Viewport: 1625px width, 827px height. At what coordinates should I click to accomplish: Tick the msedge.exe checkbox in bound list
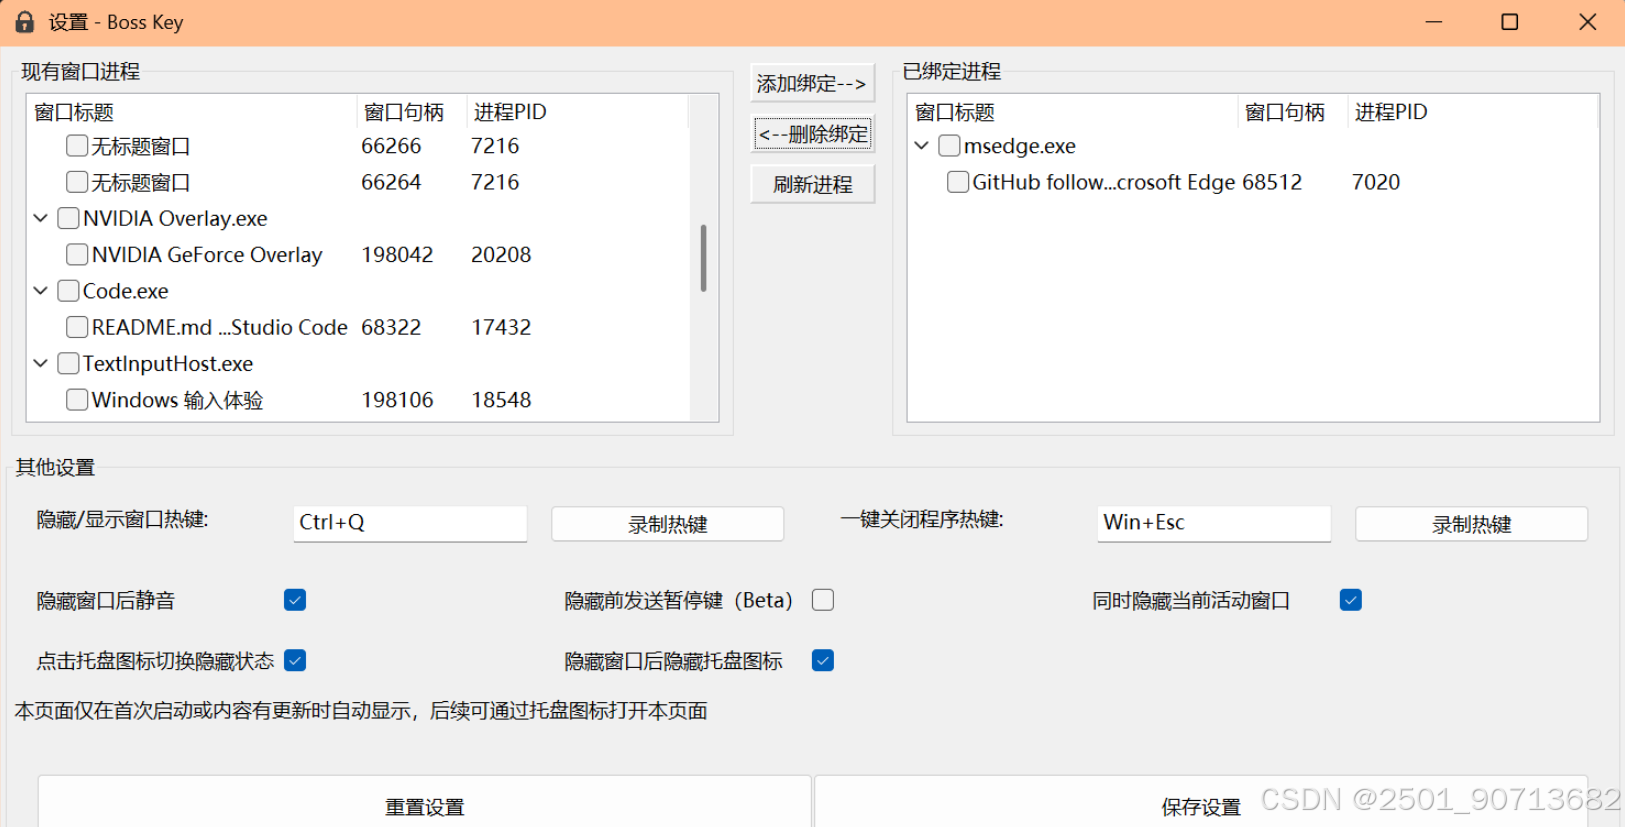pyautogui.click(x=949, y=146)
